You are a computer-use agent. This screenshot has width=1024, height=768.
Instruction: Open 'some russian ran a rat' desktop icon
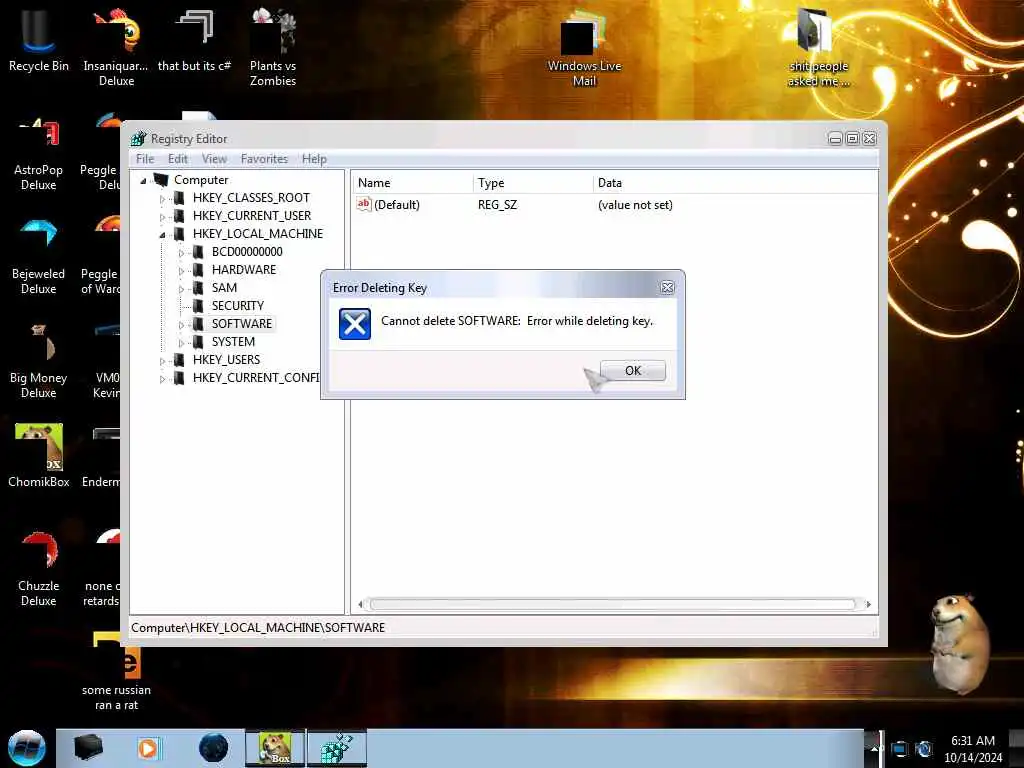tap(116, 671)
